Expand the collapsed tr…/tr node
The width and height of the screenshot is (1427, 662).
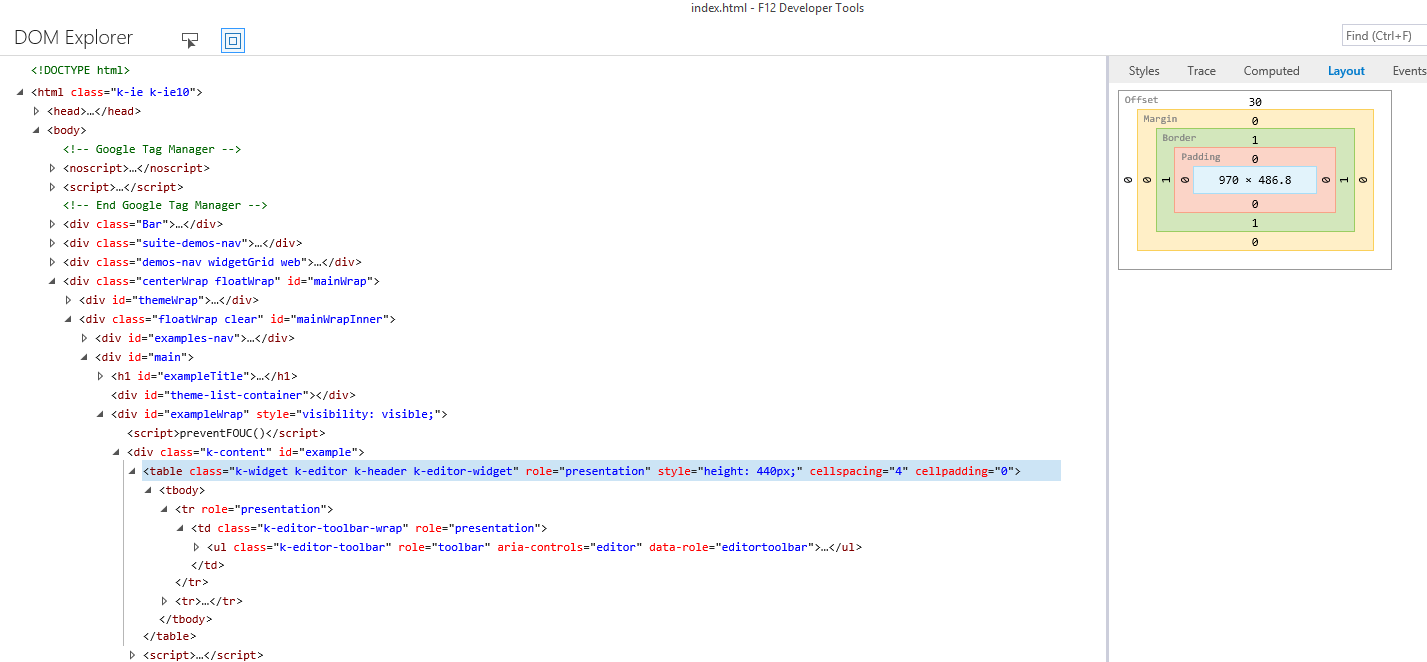[165, 601]
